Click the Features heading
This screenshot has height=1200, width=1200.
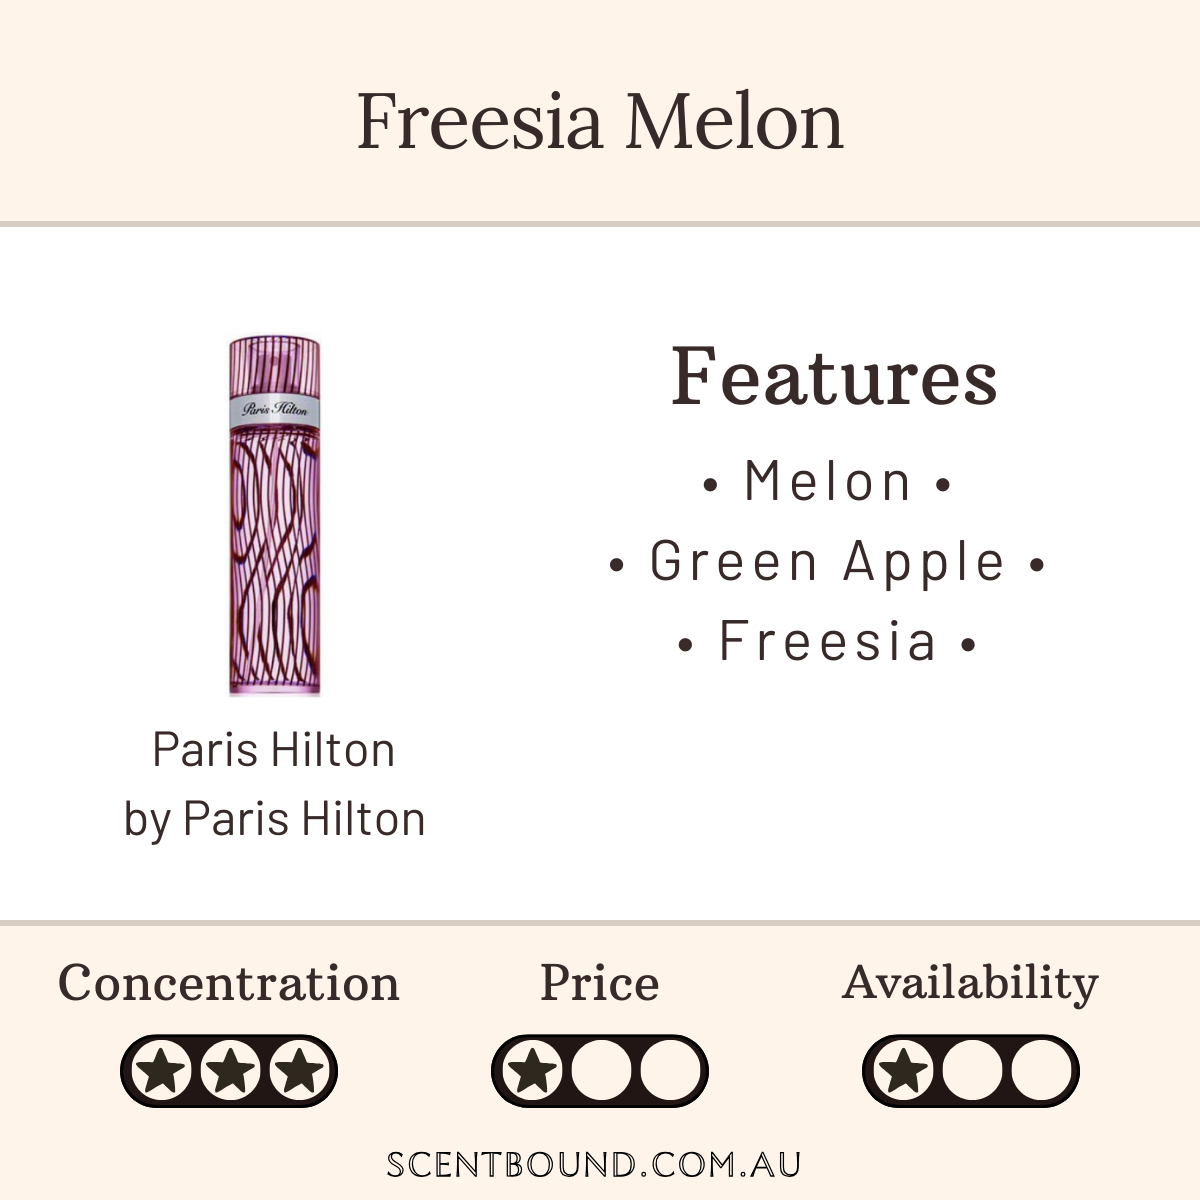click(834, 377)
